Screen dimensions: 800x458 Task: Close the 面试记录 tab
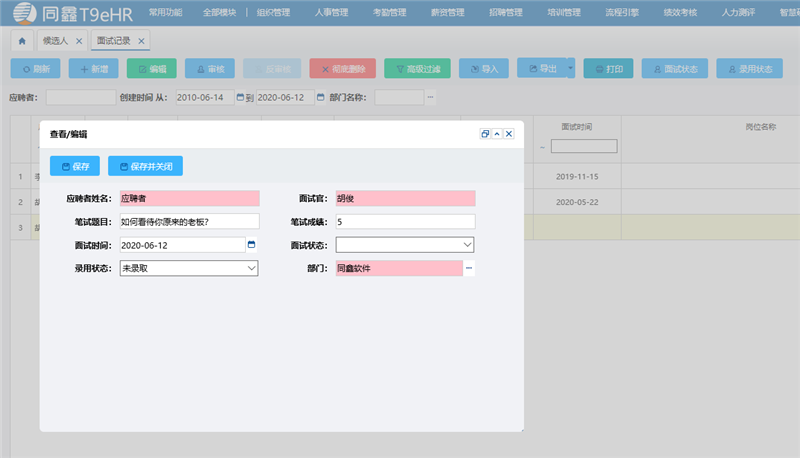tap(141, 41)
